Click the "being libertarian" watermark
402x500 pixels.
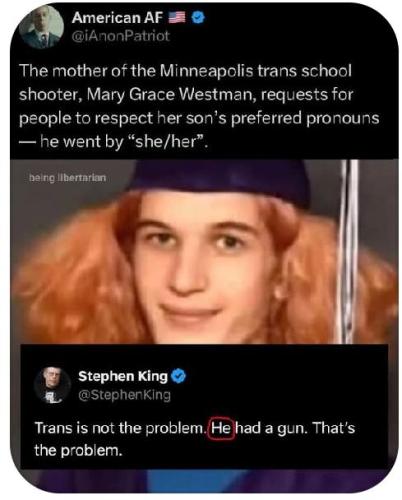click(68, 178)
